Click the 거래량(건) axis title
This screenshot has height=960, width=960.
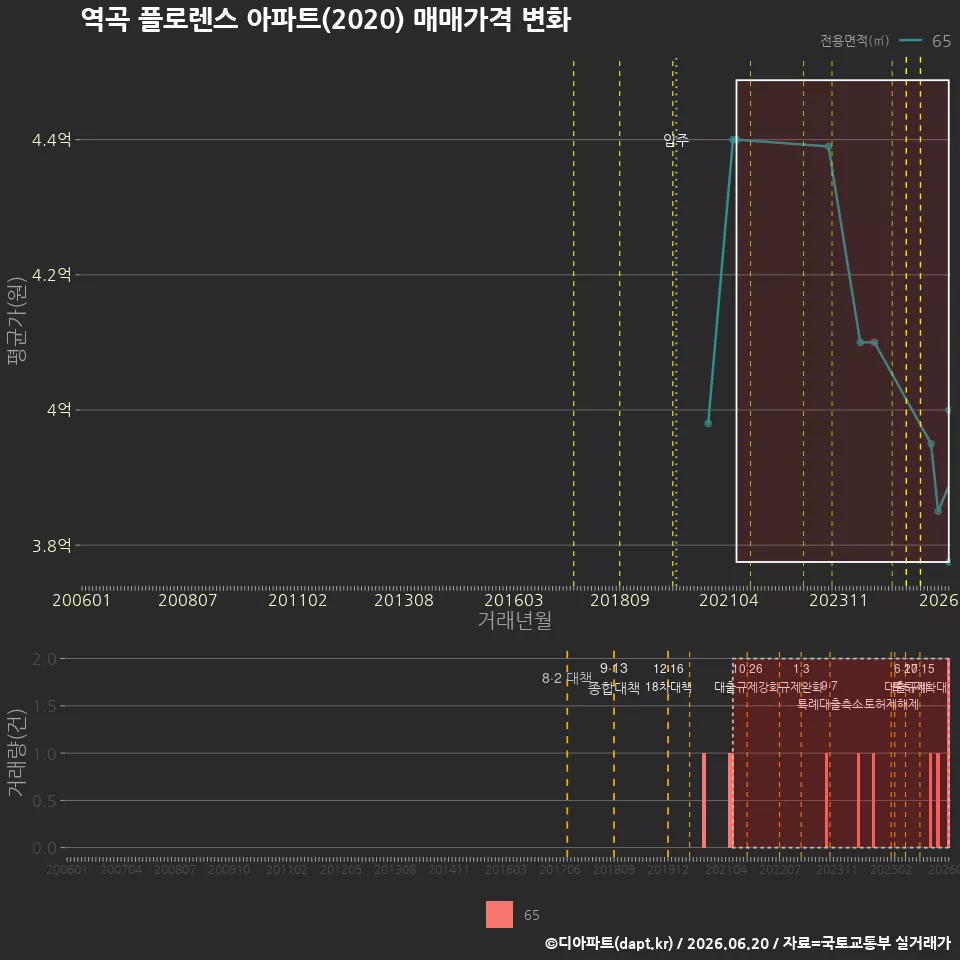tap(17, 753)
